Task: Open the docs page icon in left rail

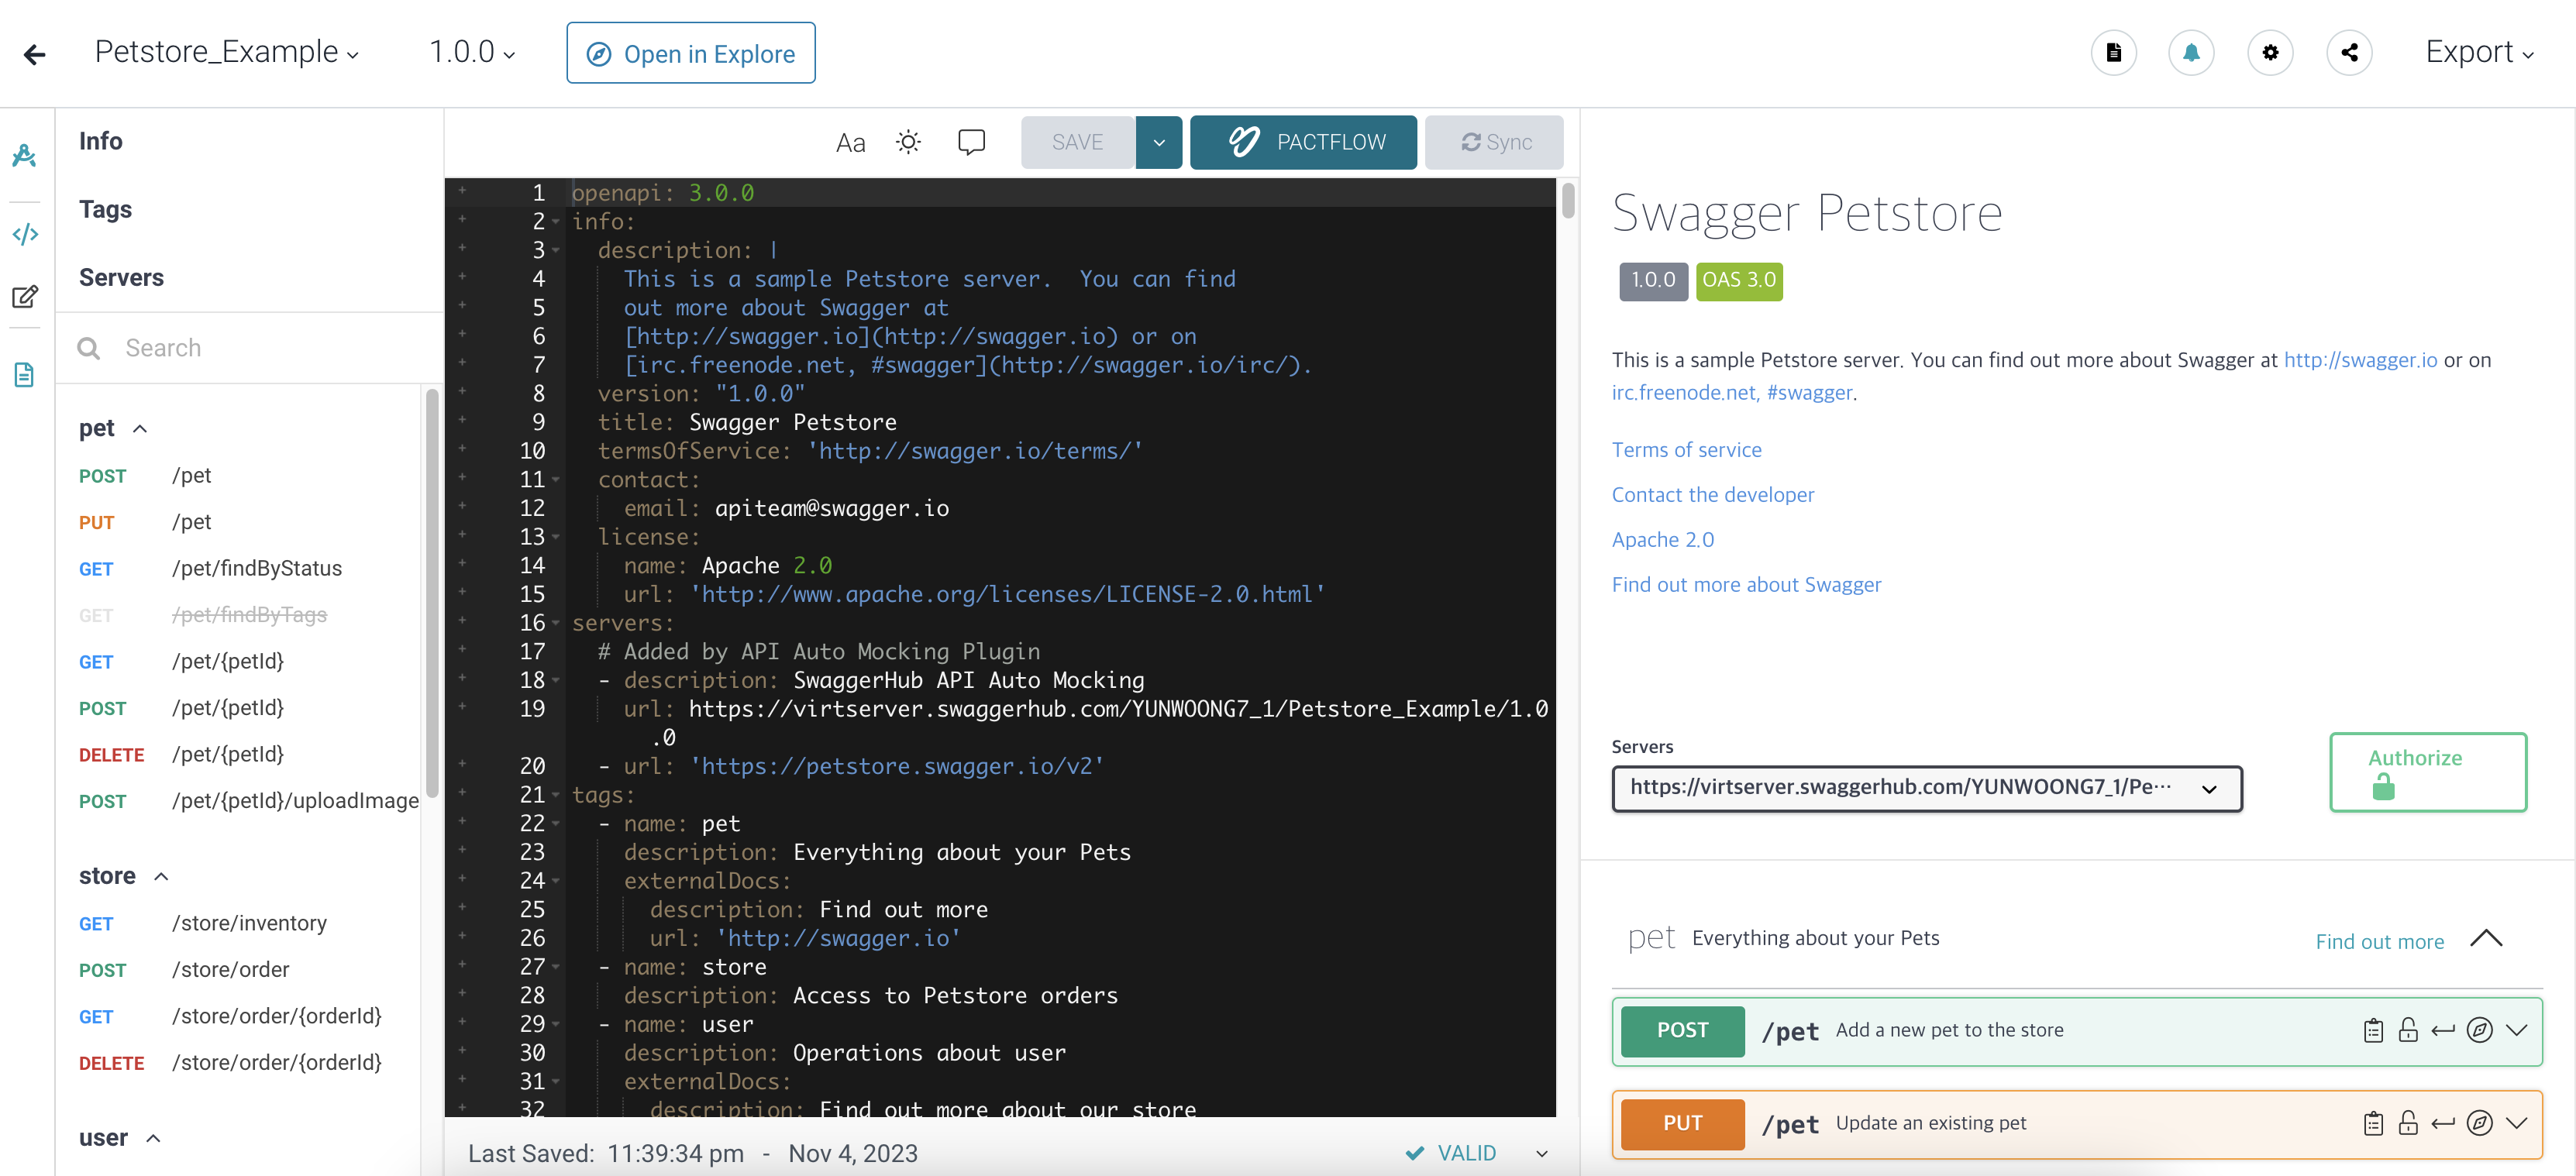Action: [x=25, y=374]
